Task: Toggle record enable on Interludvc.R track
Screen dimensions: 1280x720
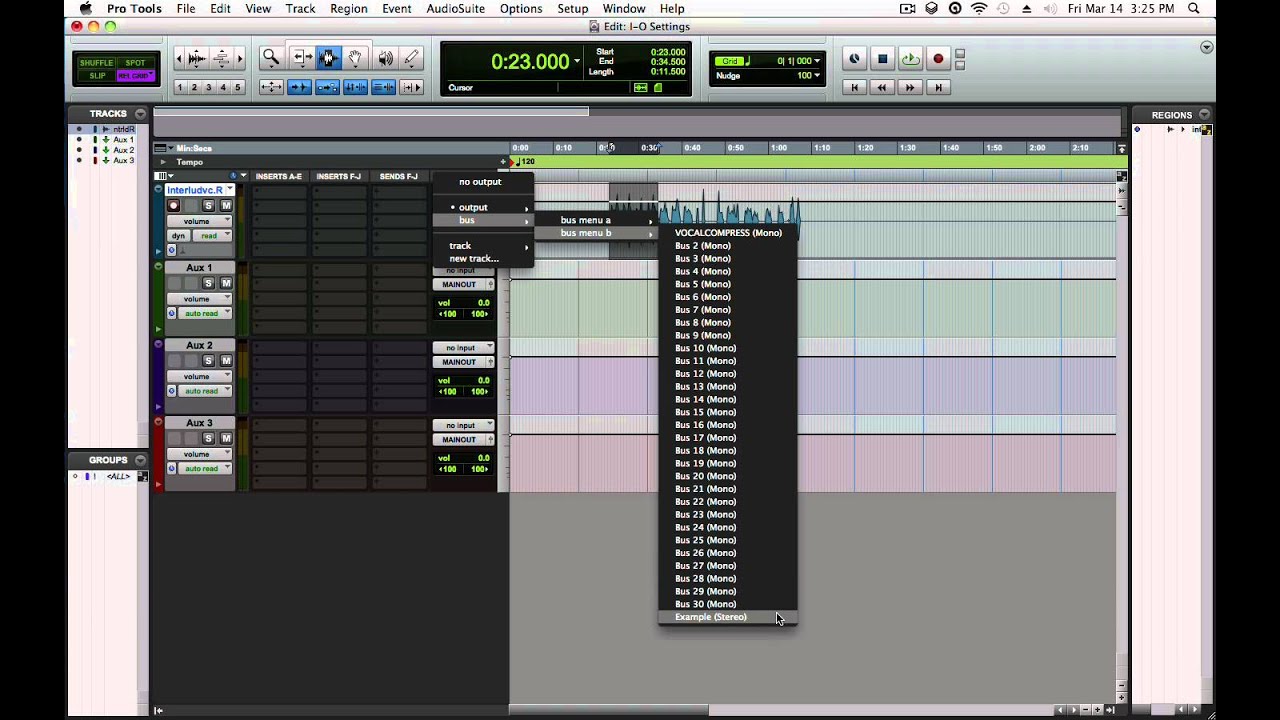Action: click(174, 205)
